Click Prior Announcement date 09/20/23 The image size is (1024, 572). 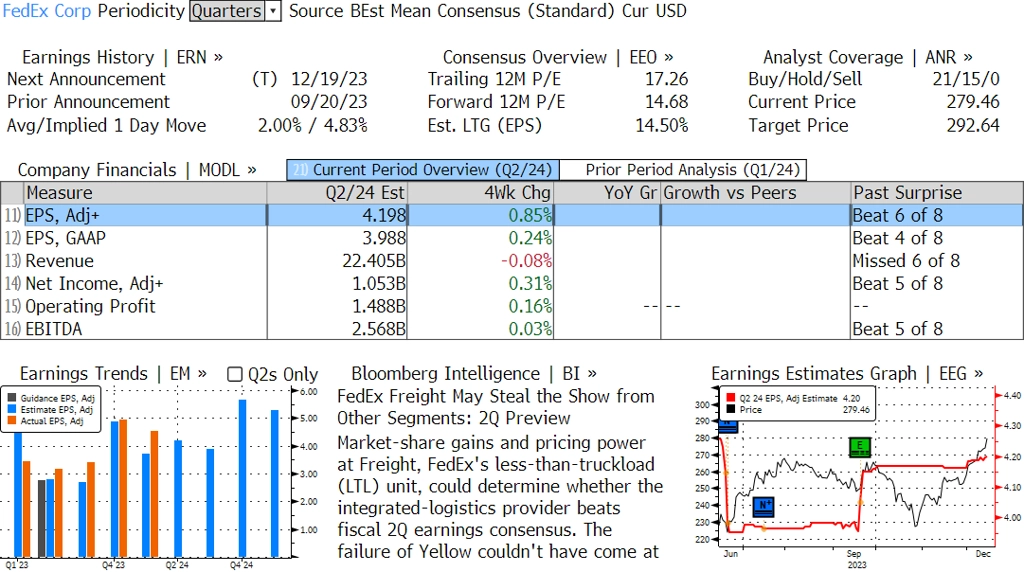(x=329, y=102)
